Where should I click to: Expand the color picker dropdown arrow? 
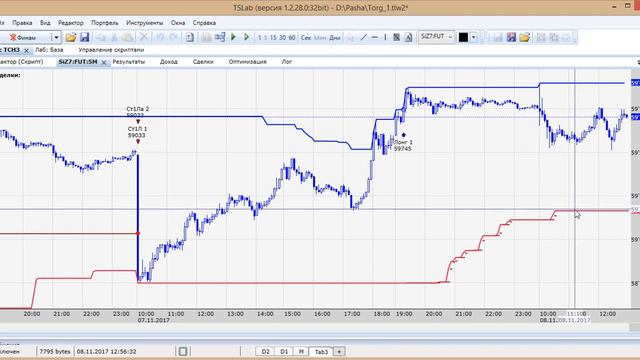[x=473, y=38]
